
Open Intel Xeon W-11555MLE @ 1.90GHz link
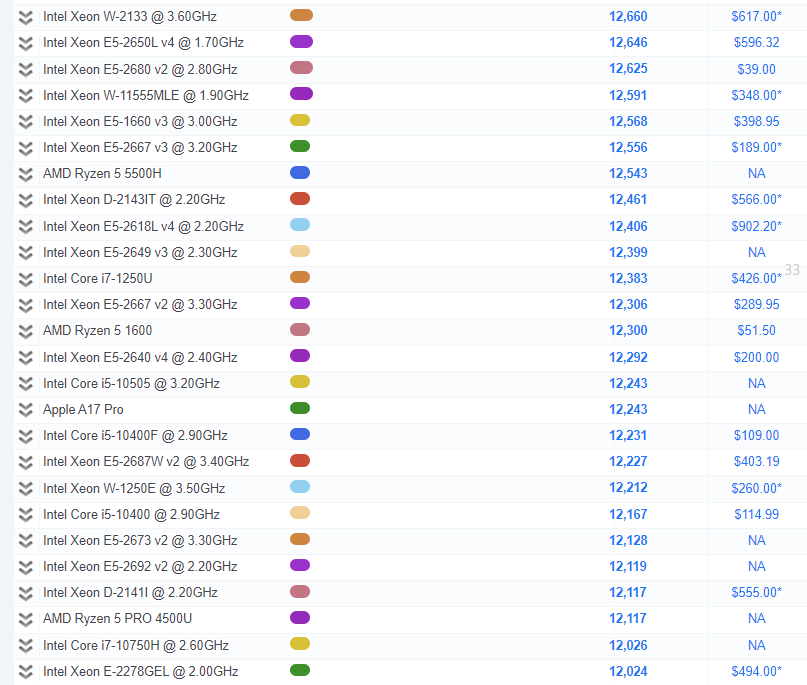pos(146,96)
